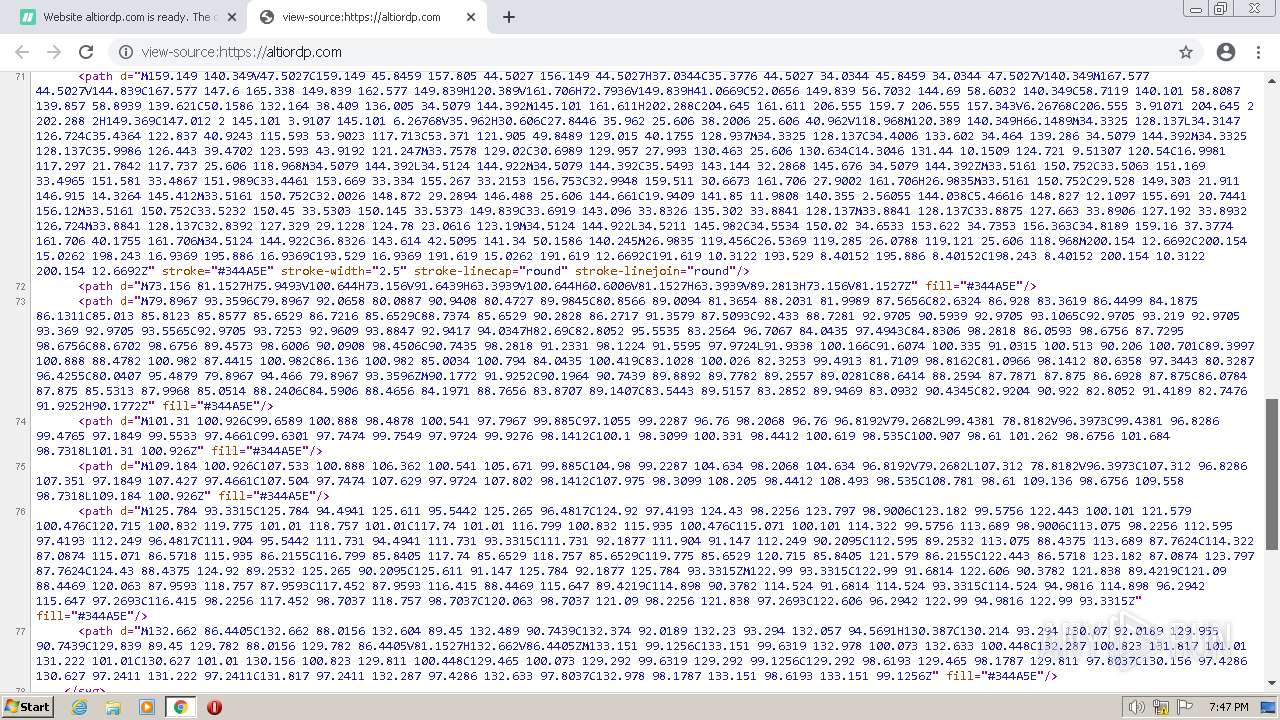1280x720 pixels.
Task: View site information icon in address bar
Action: (x=126, y=52)
